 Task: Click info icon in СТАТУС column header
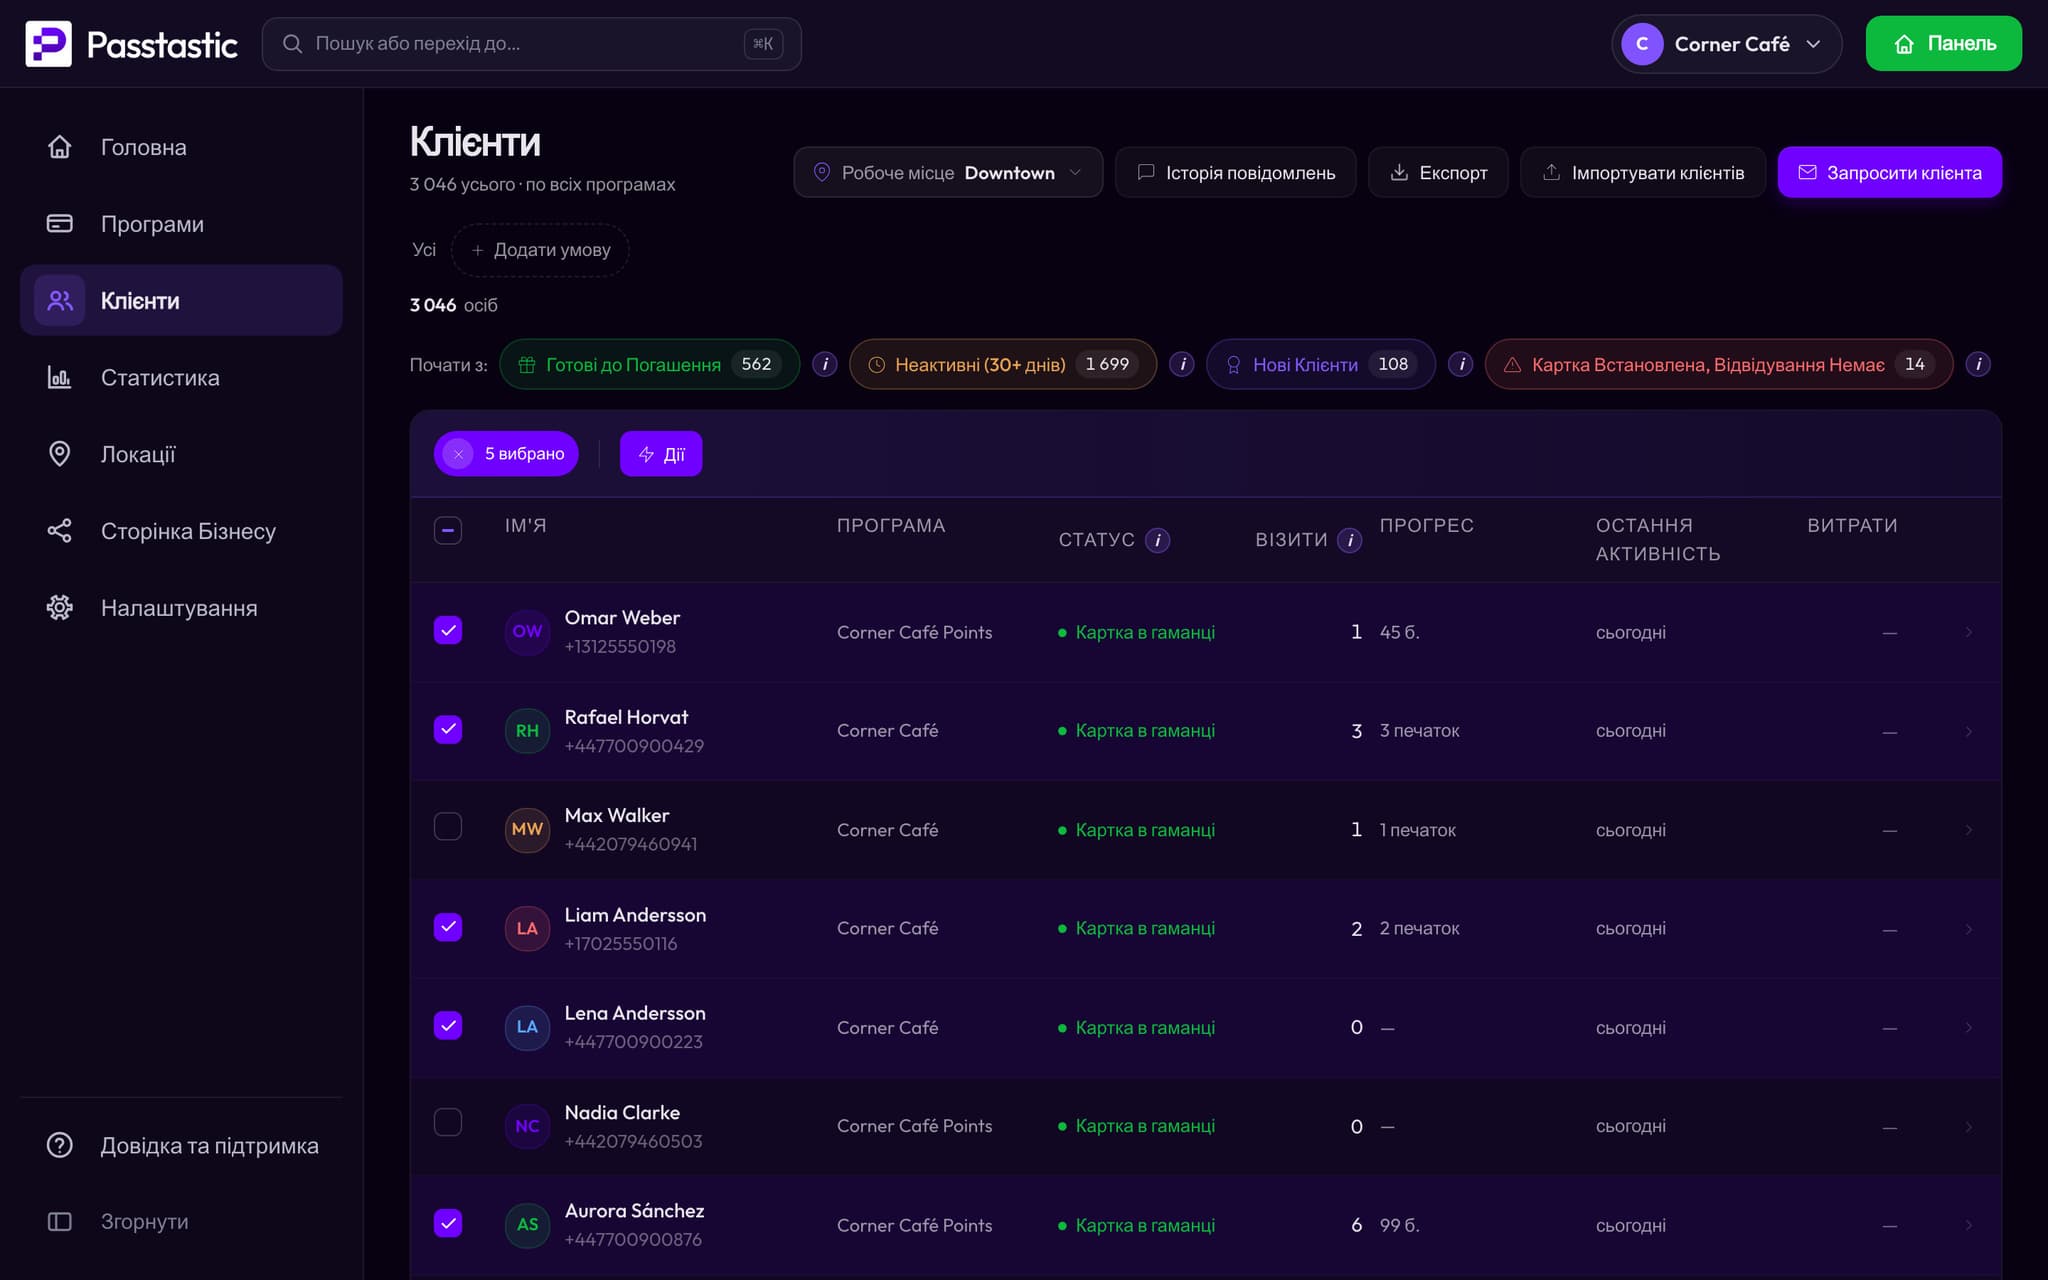pyautogui.click(x=1157, y=540)
